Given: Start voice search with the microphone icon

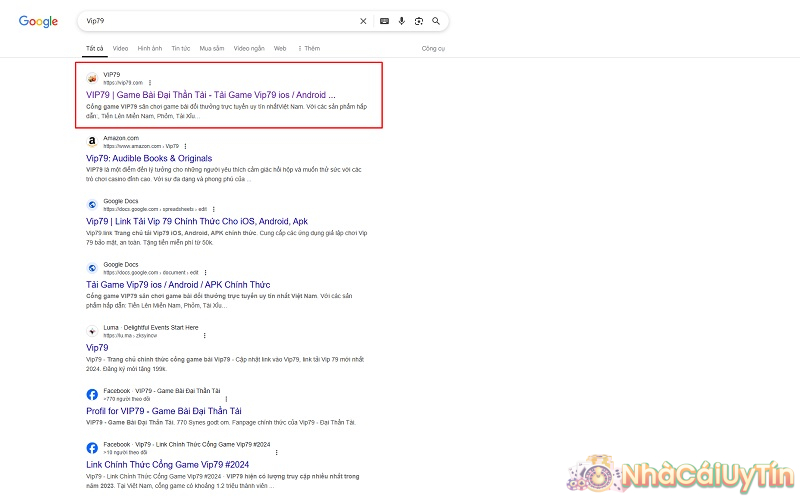Looking at the screenshot, I should tap(402, 20).
